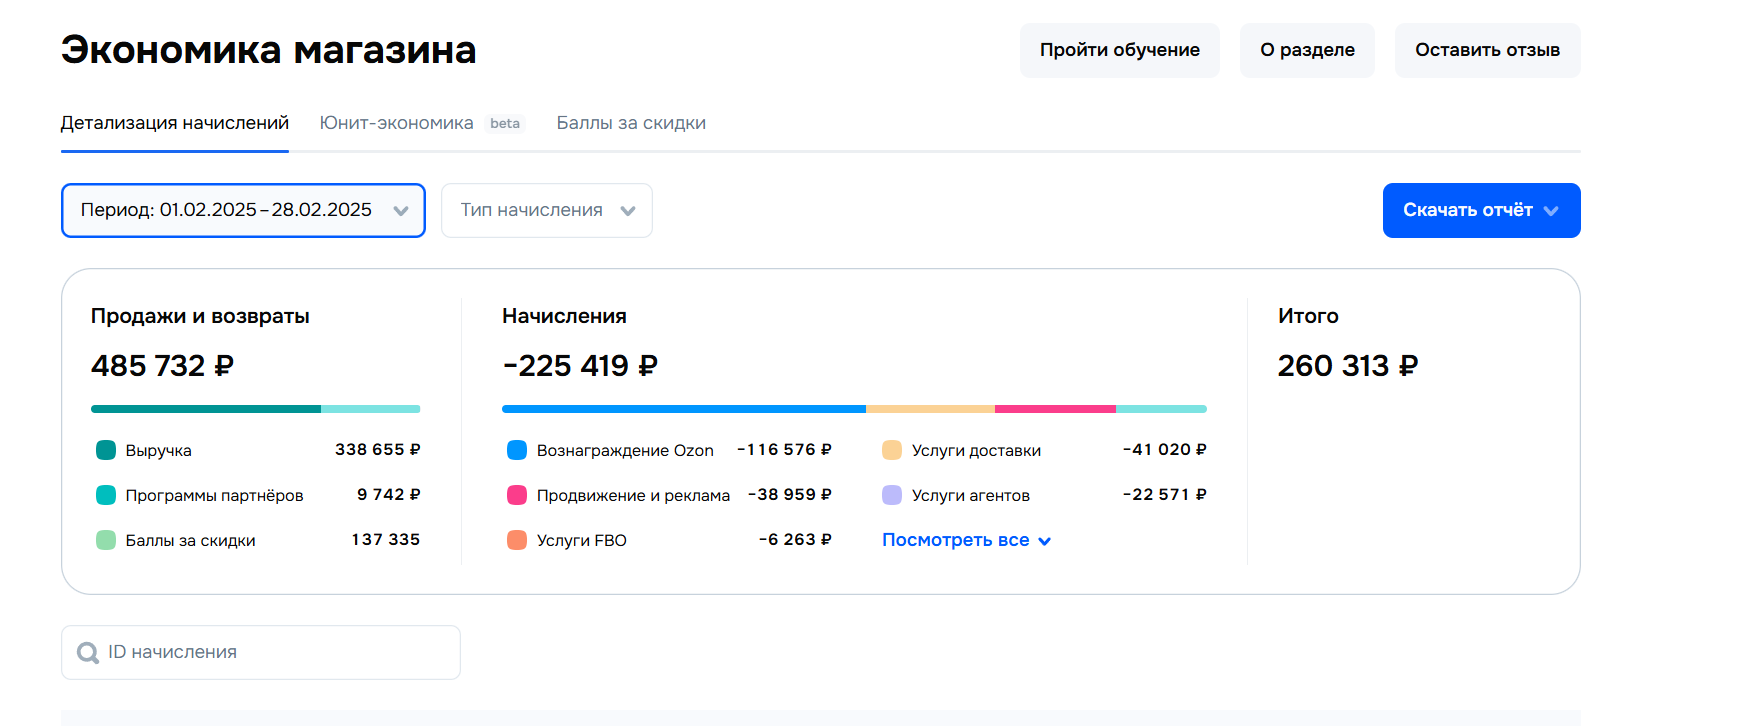
Task: Click the Услуги агентов lavender swatch
Action: [892, 495]
